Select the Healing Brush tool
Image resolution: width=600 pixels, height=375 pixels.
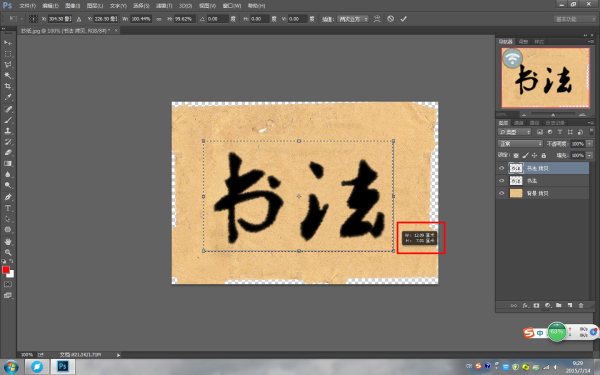tap(8, 109)
